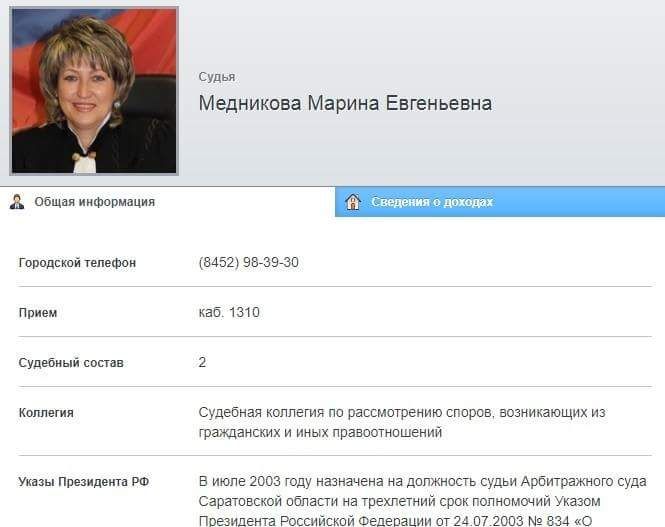Select the judicial panel number 2
This screenshot has width=665, height=527.
202,362
